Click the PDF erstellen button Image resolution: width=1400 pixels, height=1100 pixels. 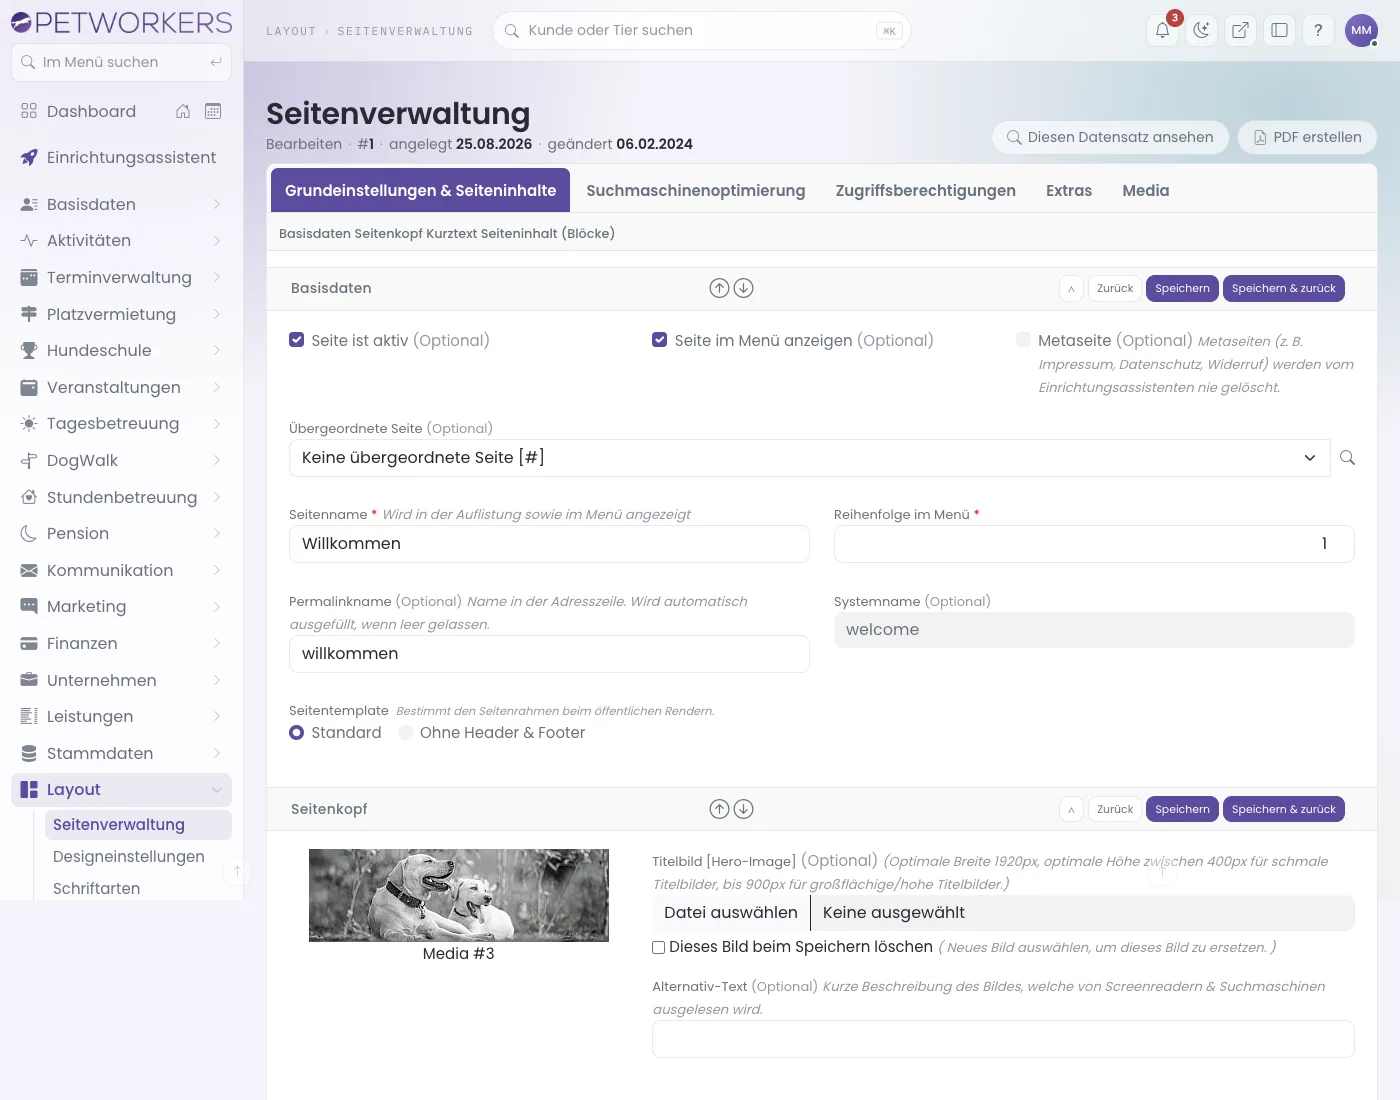(1307, 137)
